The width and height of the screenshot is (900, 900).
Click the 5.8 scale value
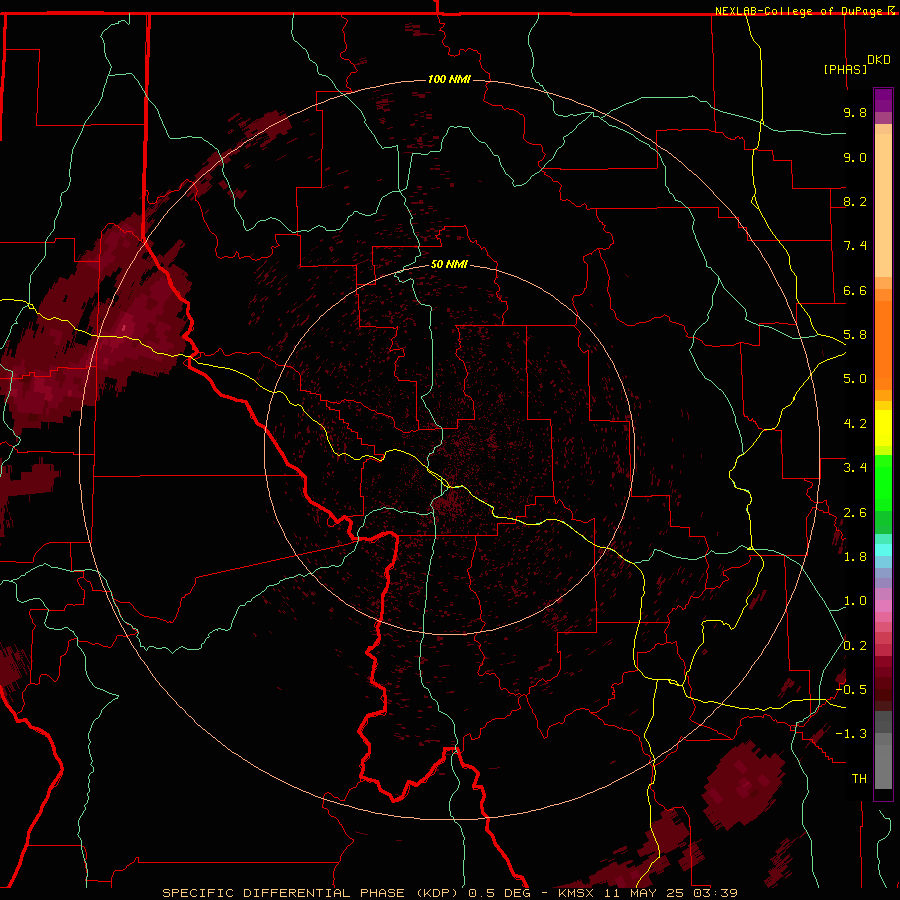click(x=855, y=335)
